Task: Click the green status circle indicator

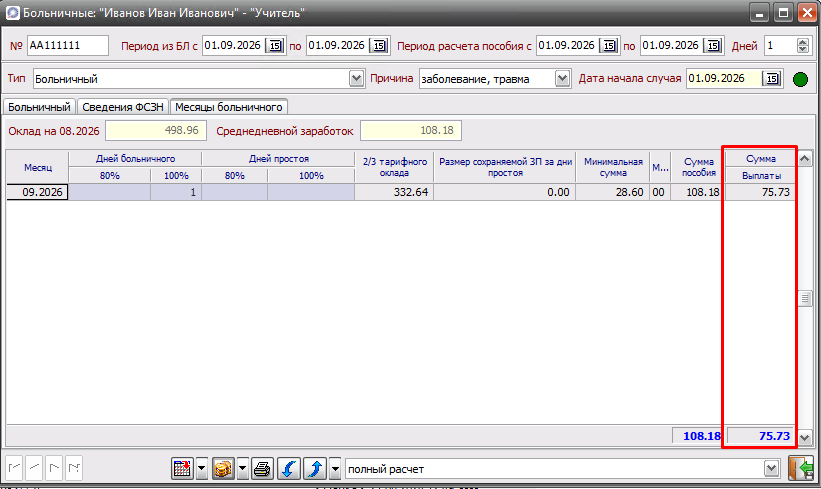Action: (800, 80)
